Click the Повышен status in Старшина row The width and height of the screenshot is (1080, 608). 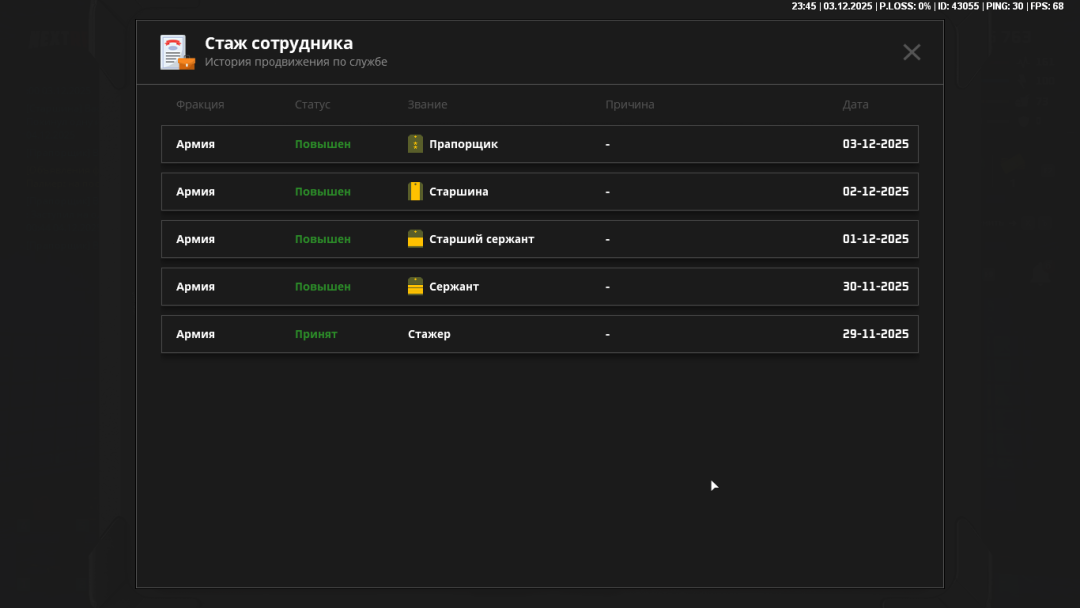pyautogui.click(x=322, y=191)
